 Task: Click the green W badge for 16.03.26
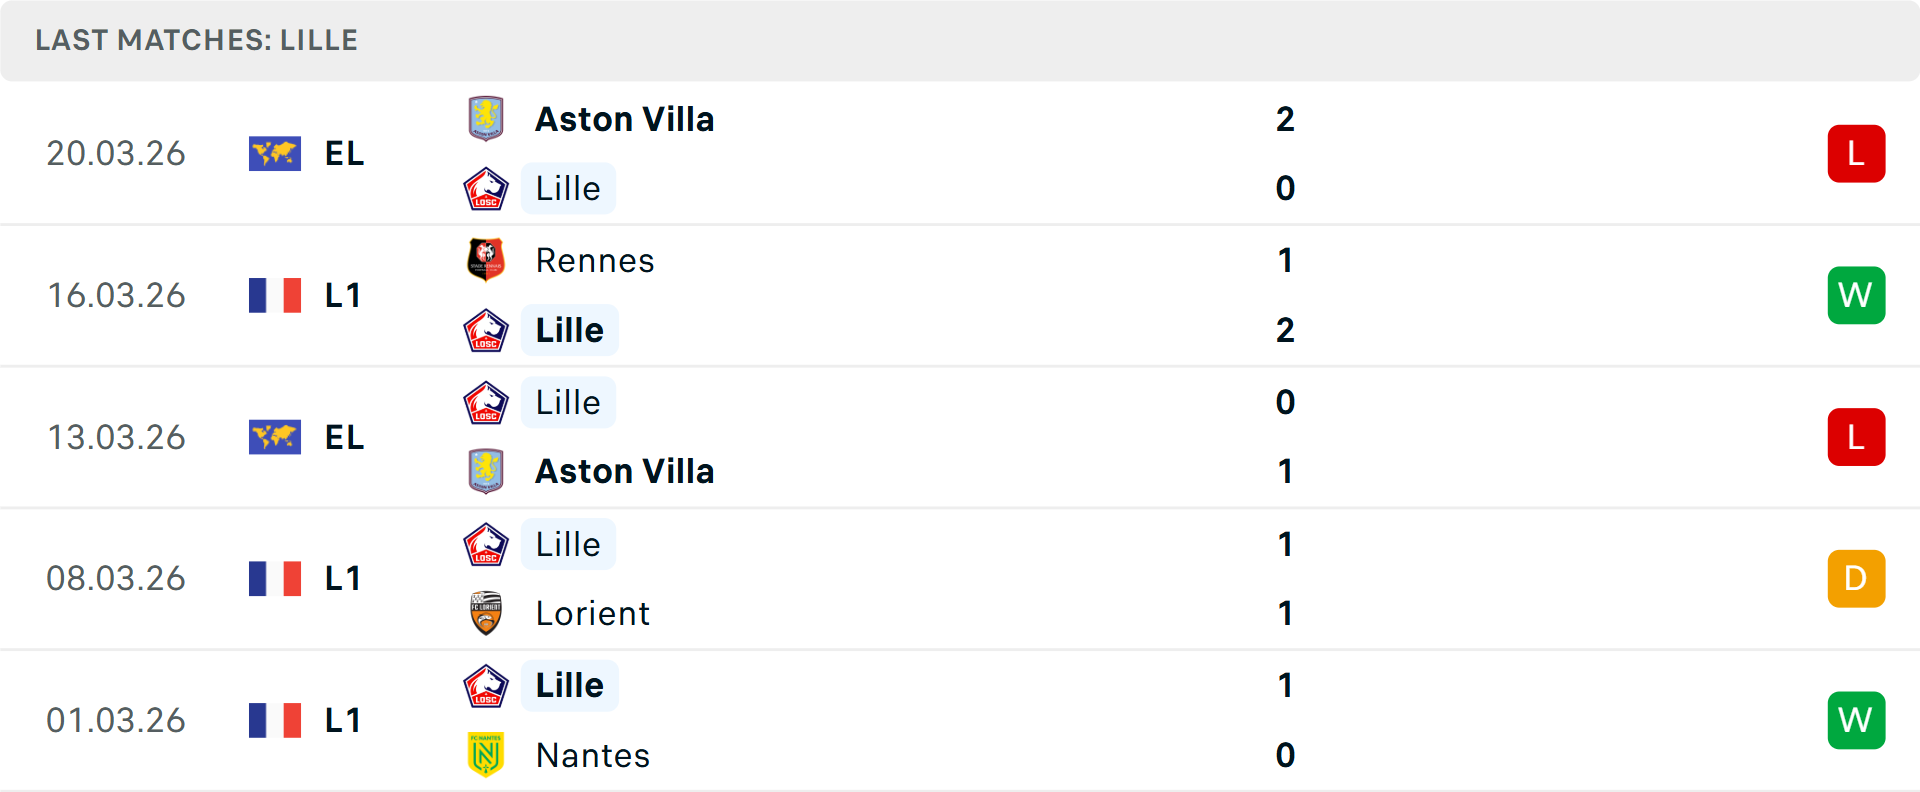coord(1856,296)
